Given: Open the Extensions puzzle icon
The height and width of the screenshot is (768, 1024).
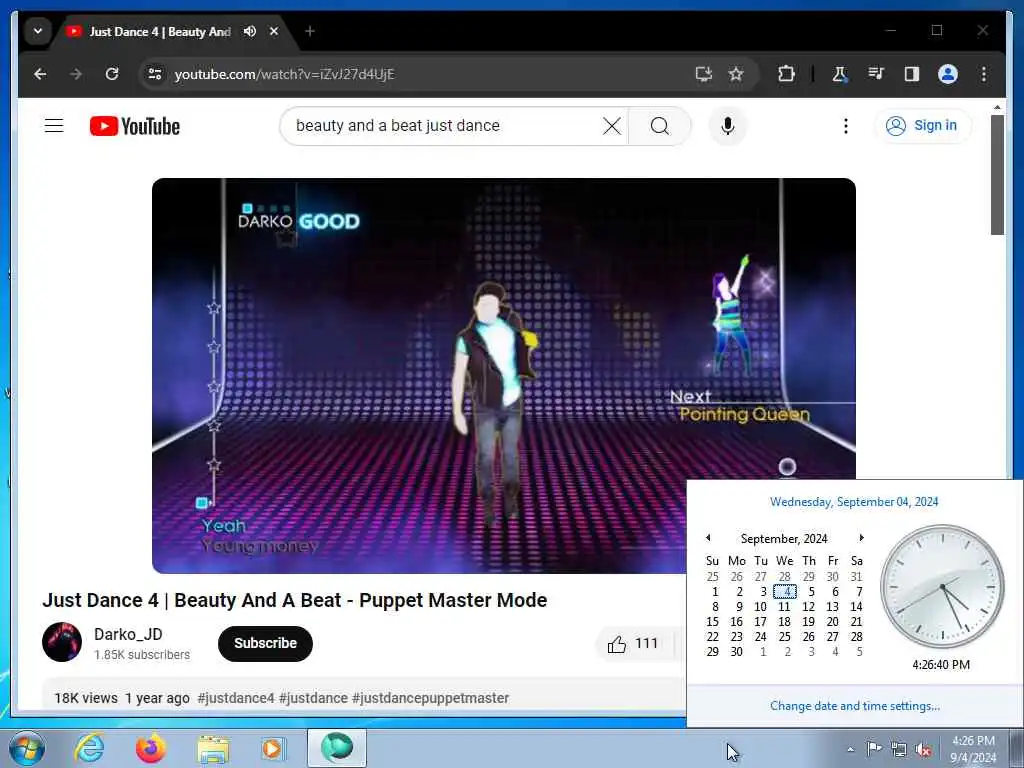Looking at the screenshot, I should click(x=786, y=74).
